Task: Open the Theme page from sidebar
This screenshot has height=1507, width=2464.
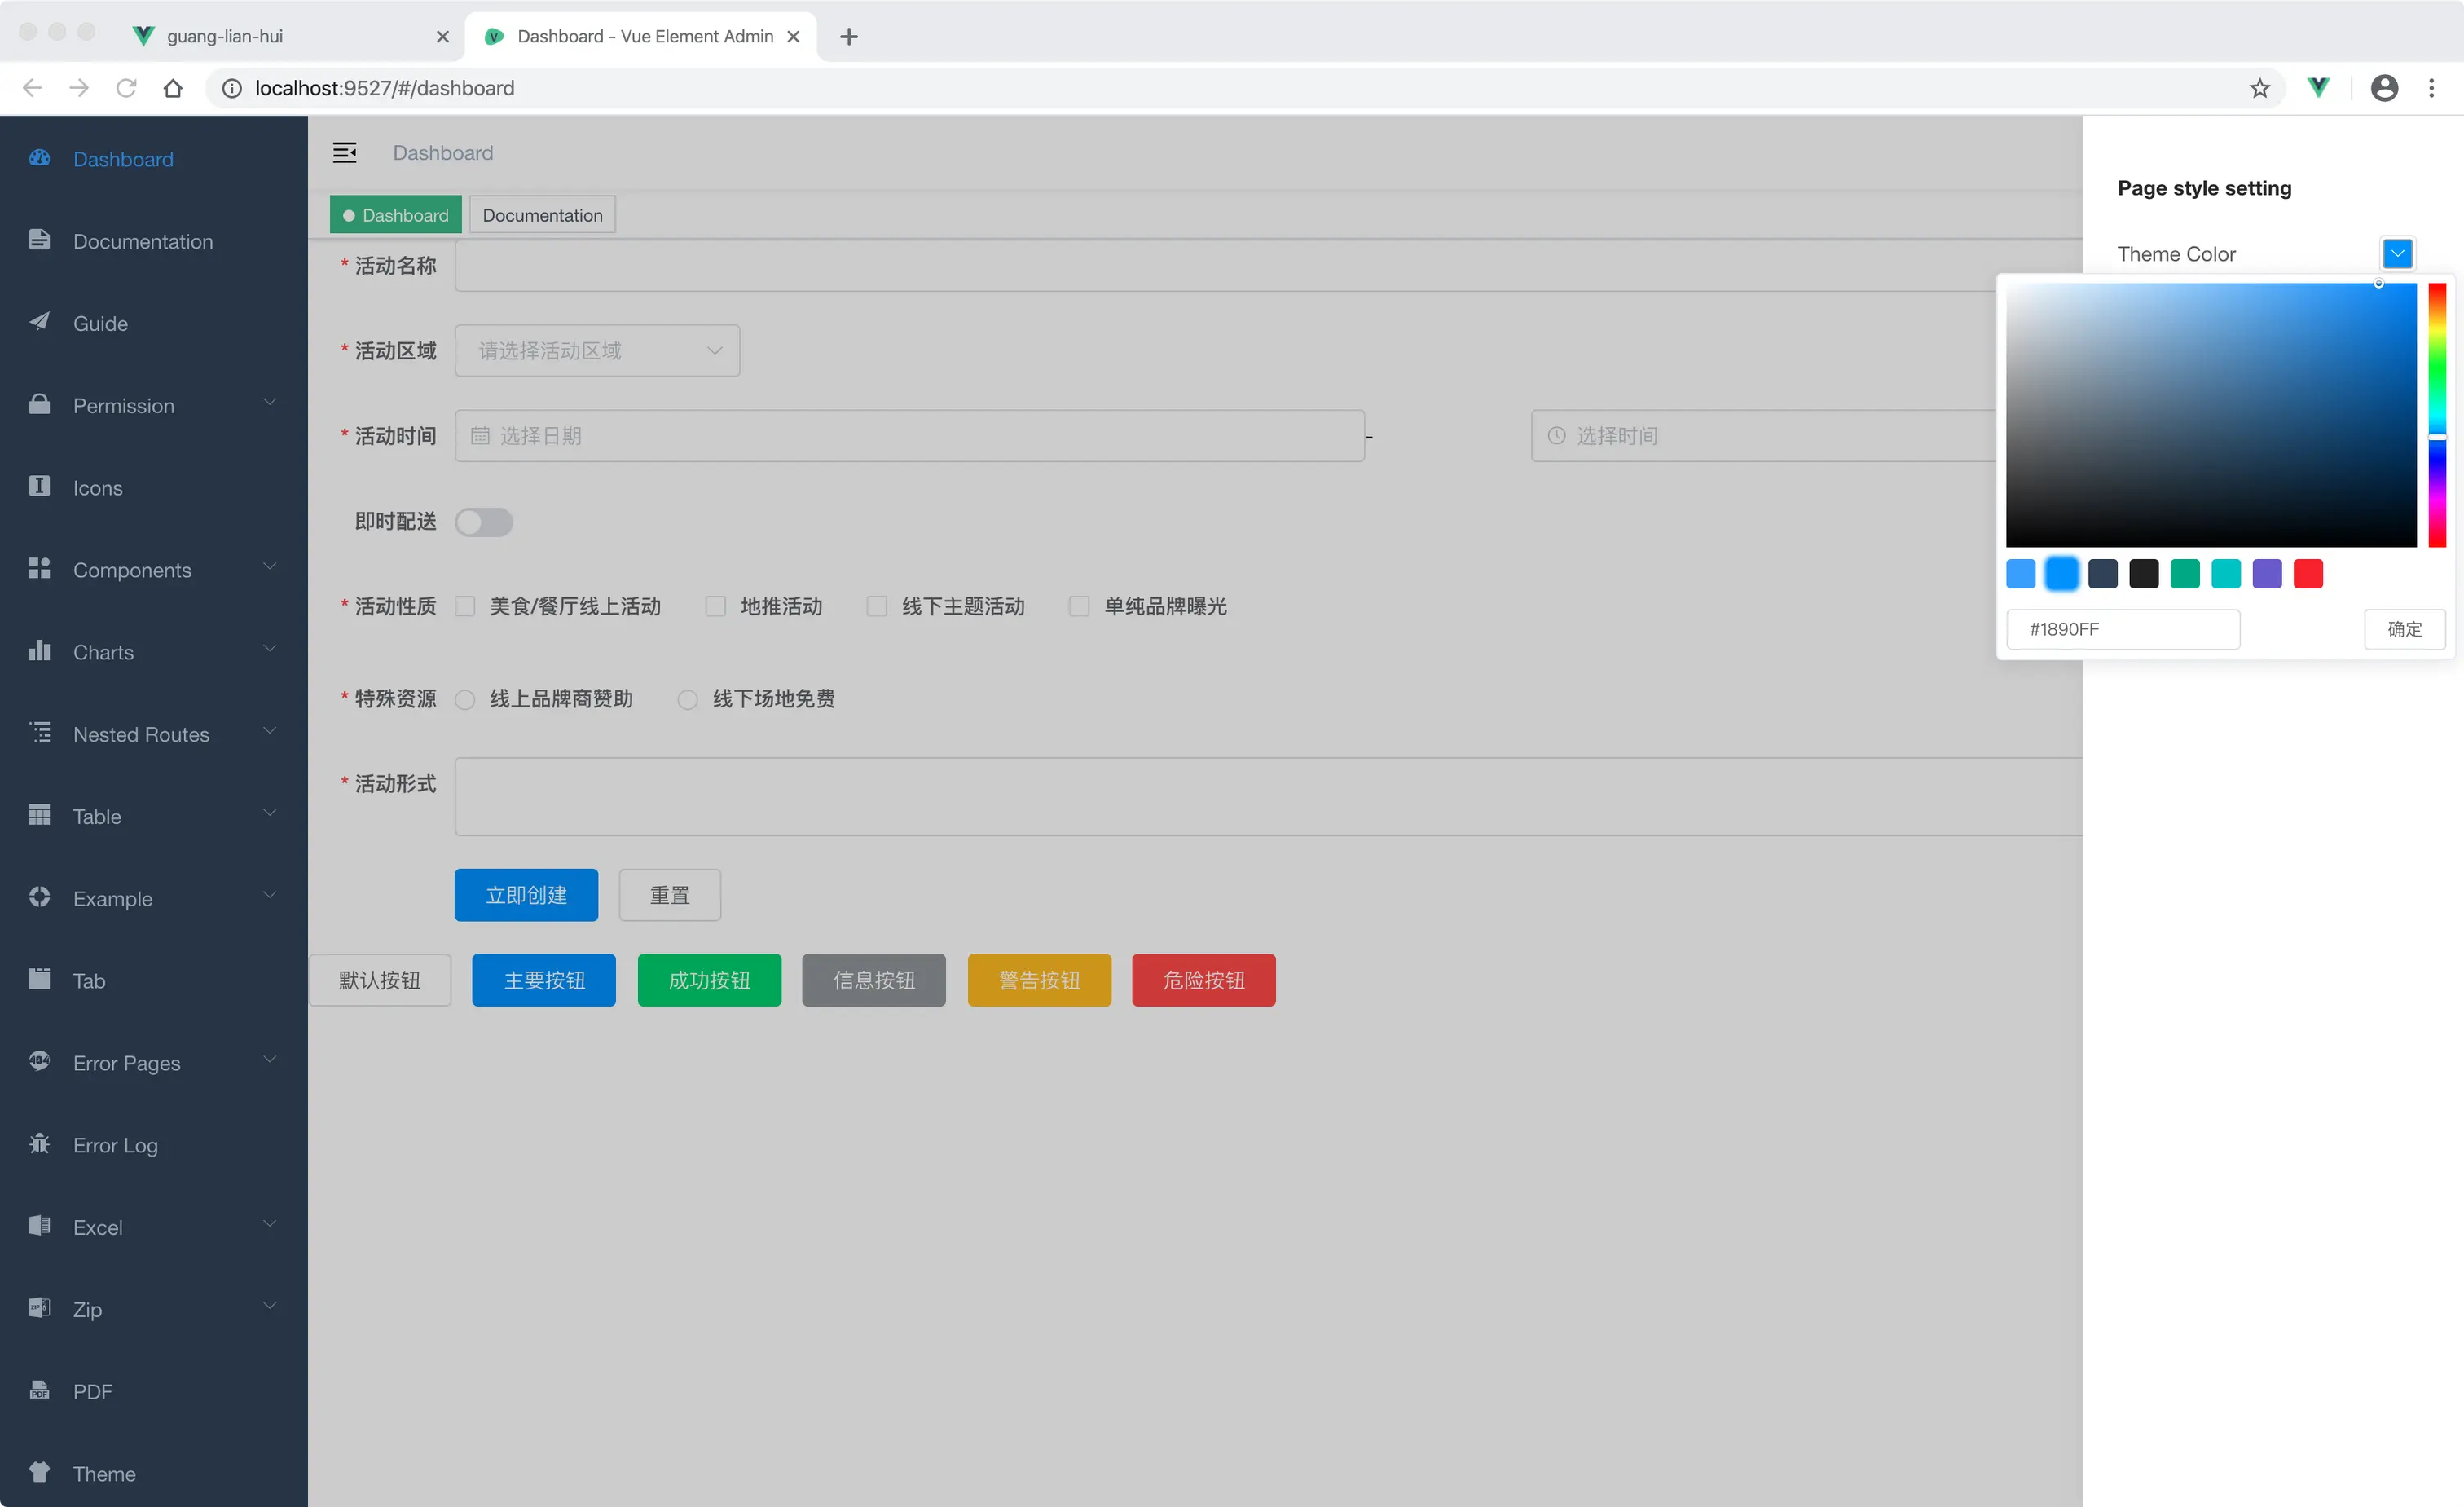Action: click(104, 1473)
